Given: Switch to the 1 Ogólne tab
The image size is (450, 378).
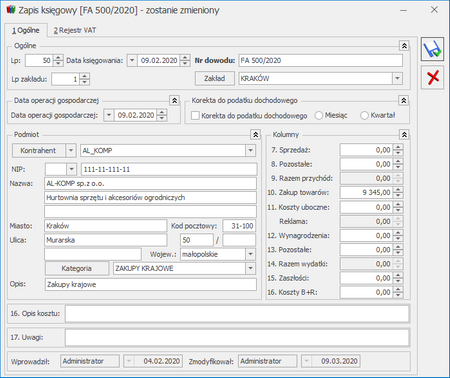Looking at the screenshot, I should pos(26,30).
